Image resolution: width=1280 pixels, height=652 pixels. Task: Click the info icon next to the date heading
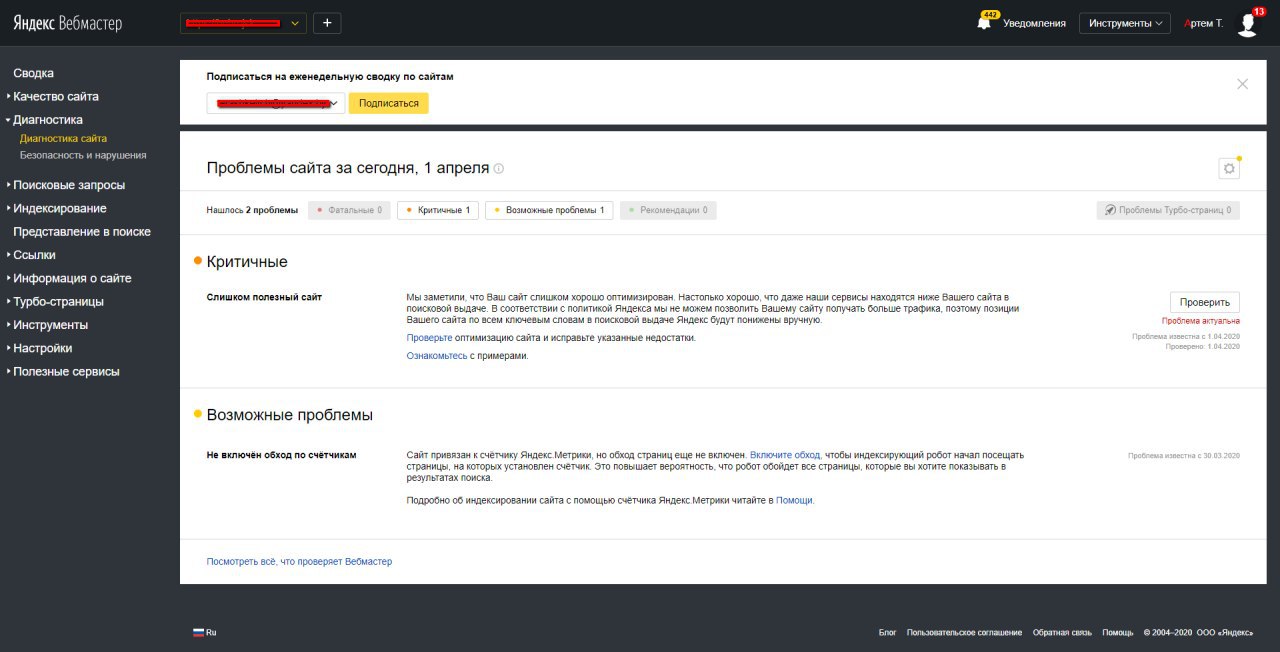[498, 168]
